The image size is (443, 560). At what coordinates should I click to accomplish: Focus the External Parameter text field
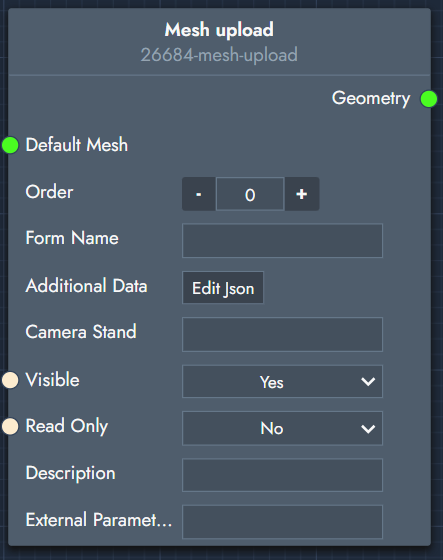tap(282, 522)
